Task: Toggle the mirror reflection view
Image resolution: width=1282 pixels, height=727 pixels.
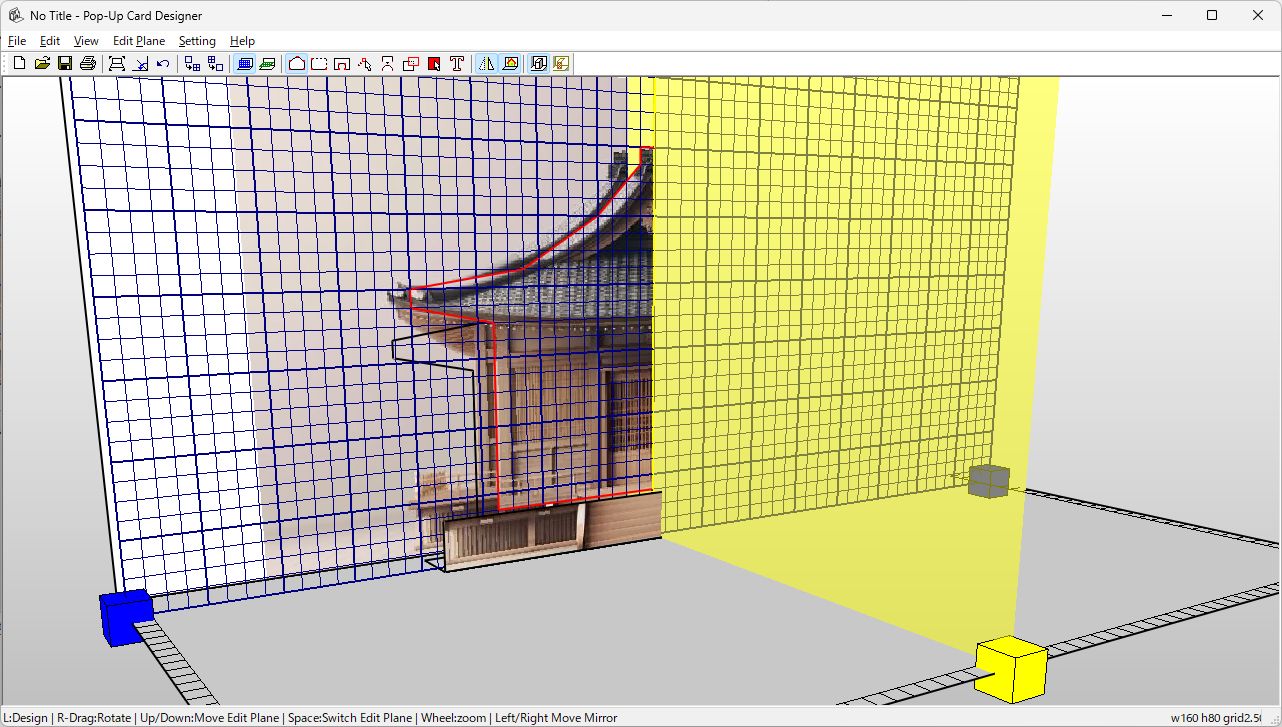Action: pyautogui.click(x=486, y=62)
